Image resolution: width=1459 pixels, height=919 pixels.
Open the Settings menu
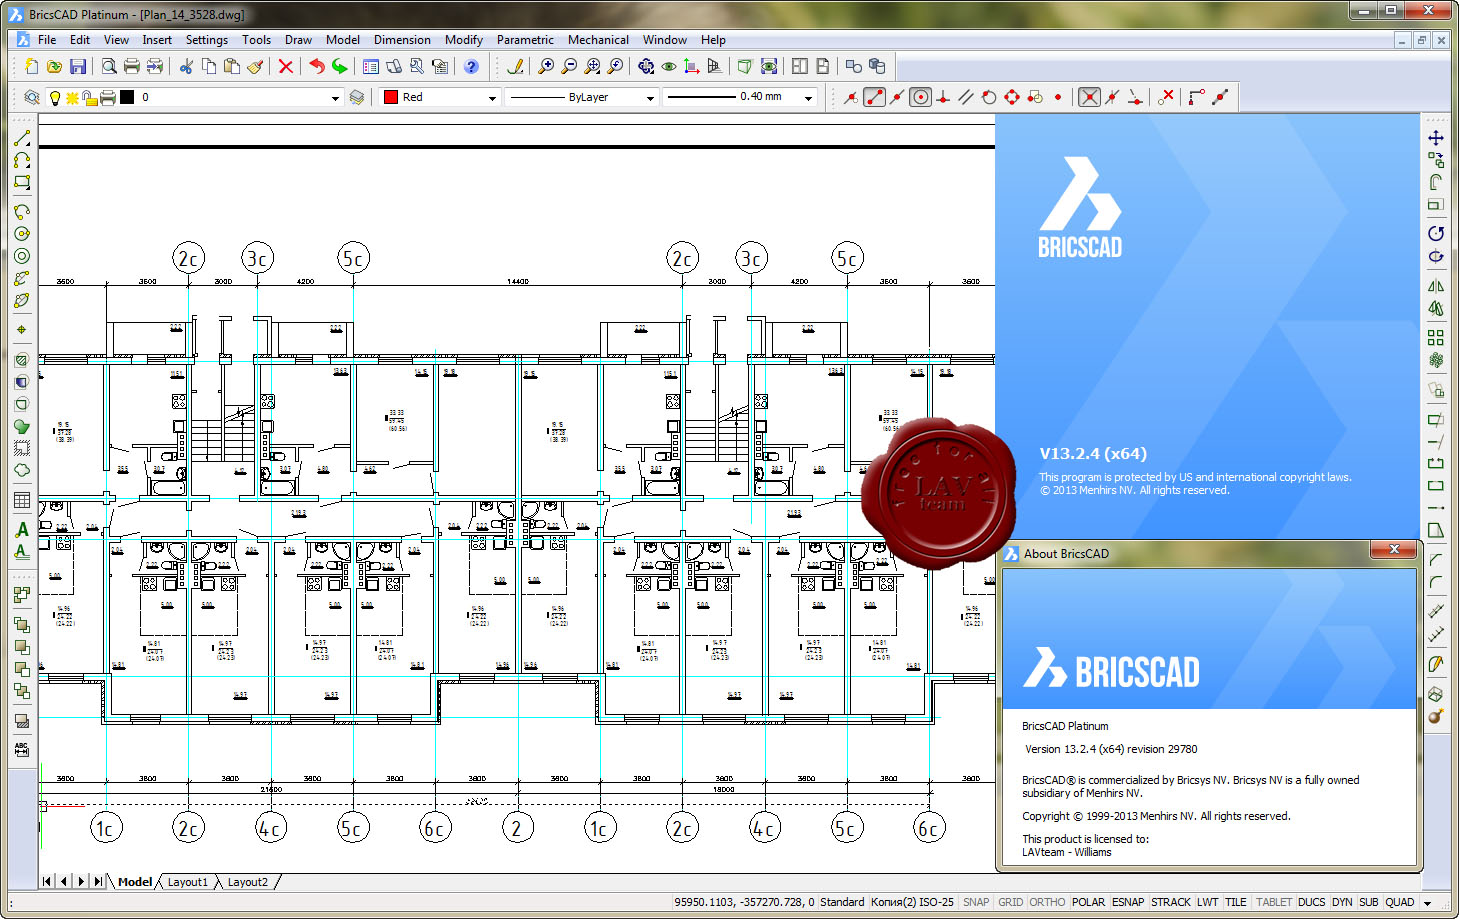point(206,40)
